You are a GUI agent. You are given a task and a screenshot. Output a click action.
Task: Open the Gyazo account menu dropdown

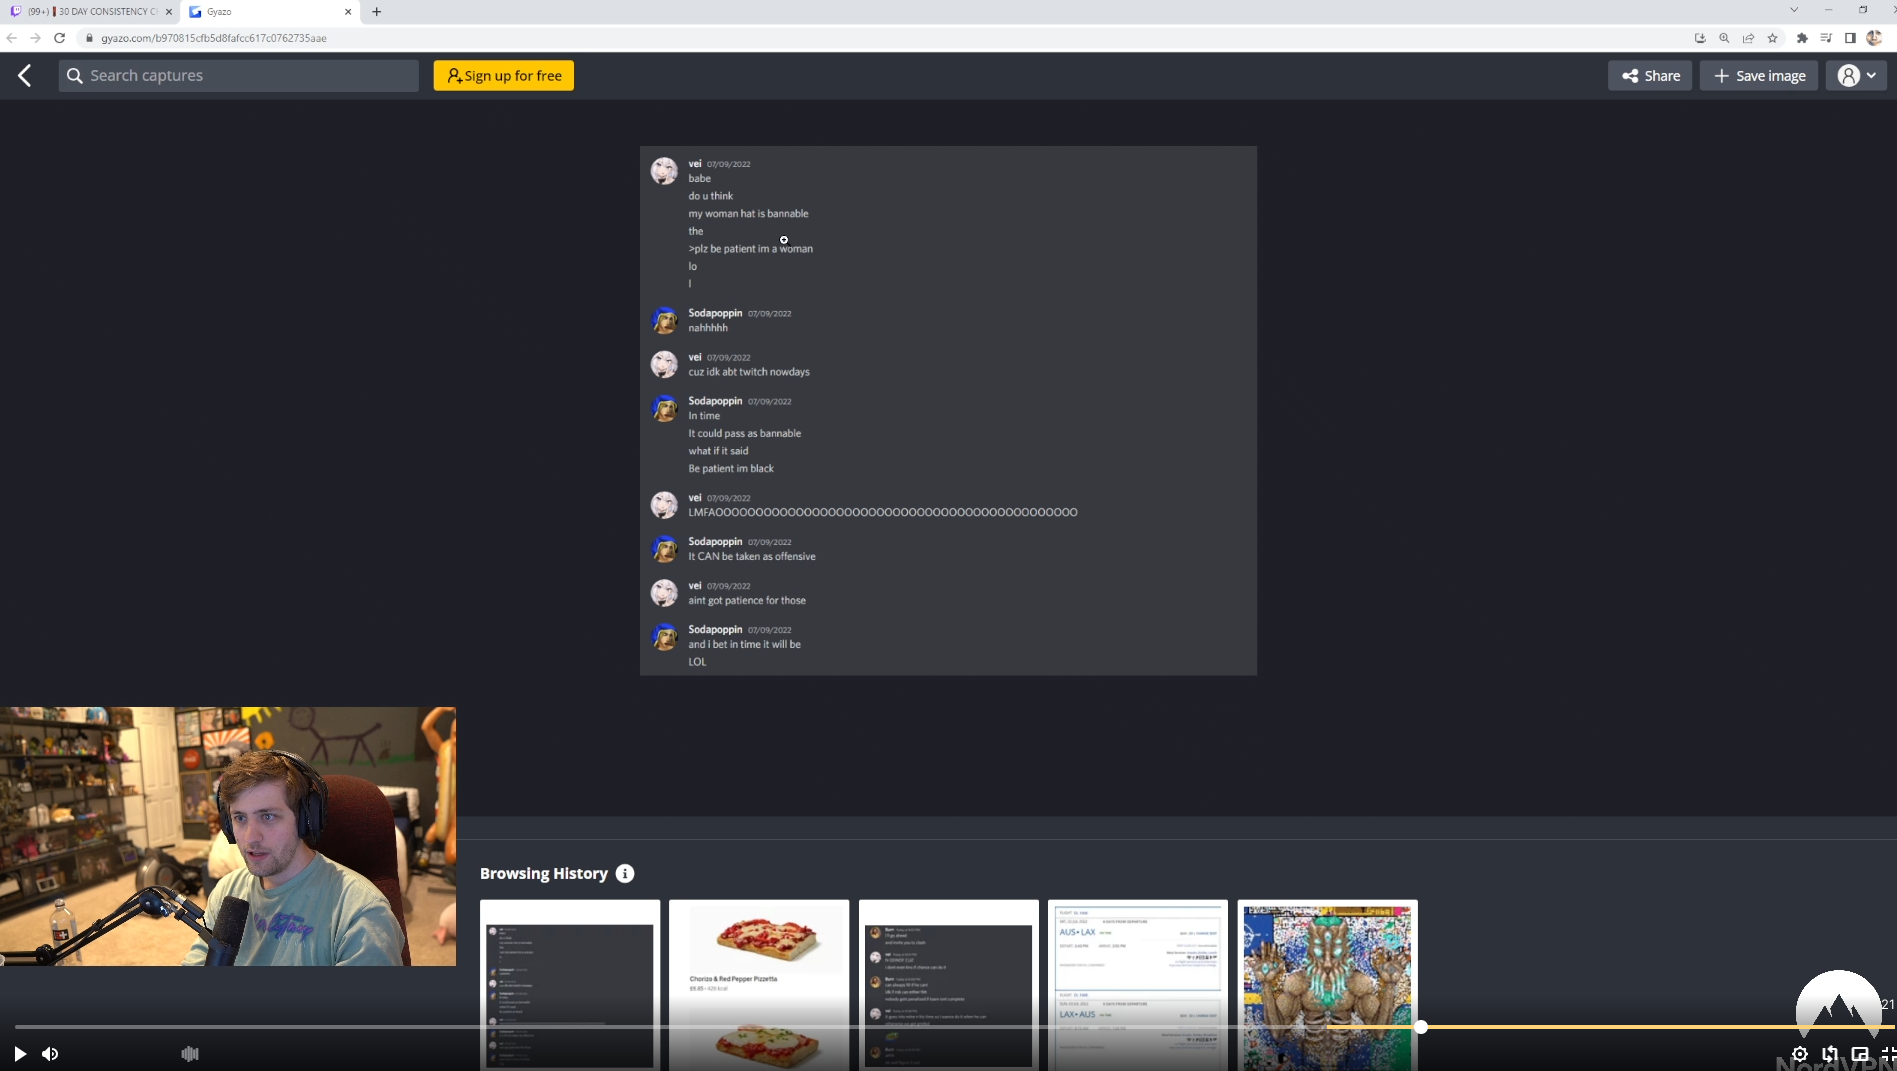(x=1857, y=76)
